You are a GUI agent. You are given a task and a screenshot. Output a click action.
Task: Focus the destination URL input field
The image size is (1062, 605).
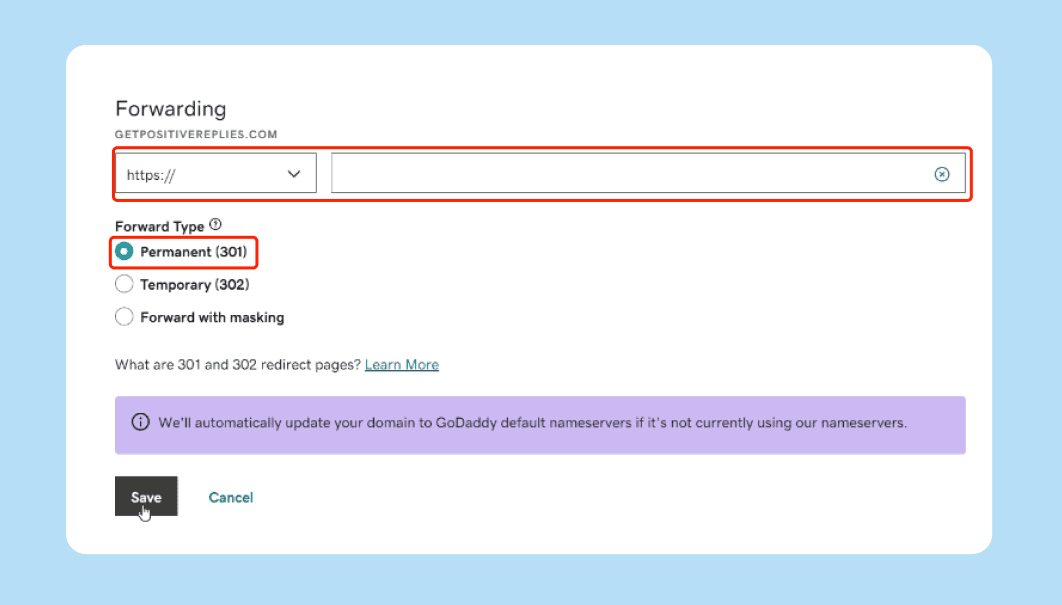(x=630, y=174)
